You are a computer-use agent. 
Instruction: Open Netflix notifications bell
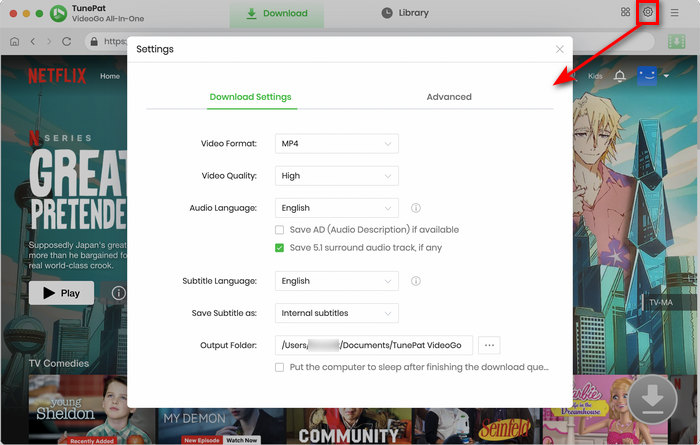click(620, 76)
